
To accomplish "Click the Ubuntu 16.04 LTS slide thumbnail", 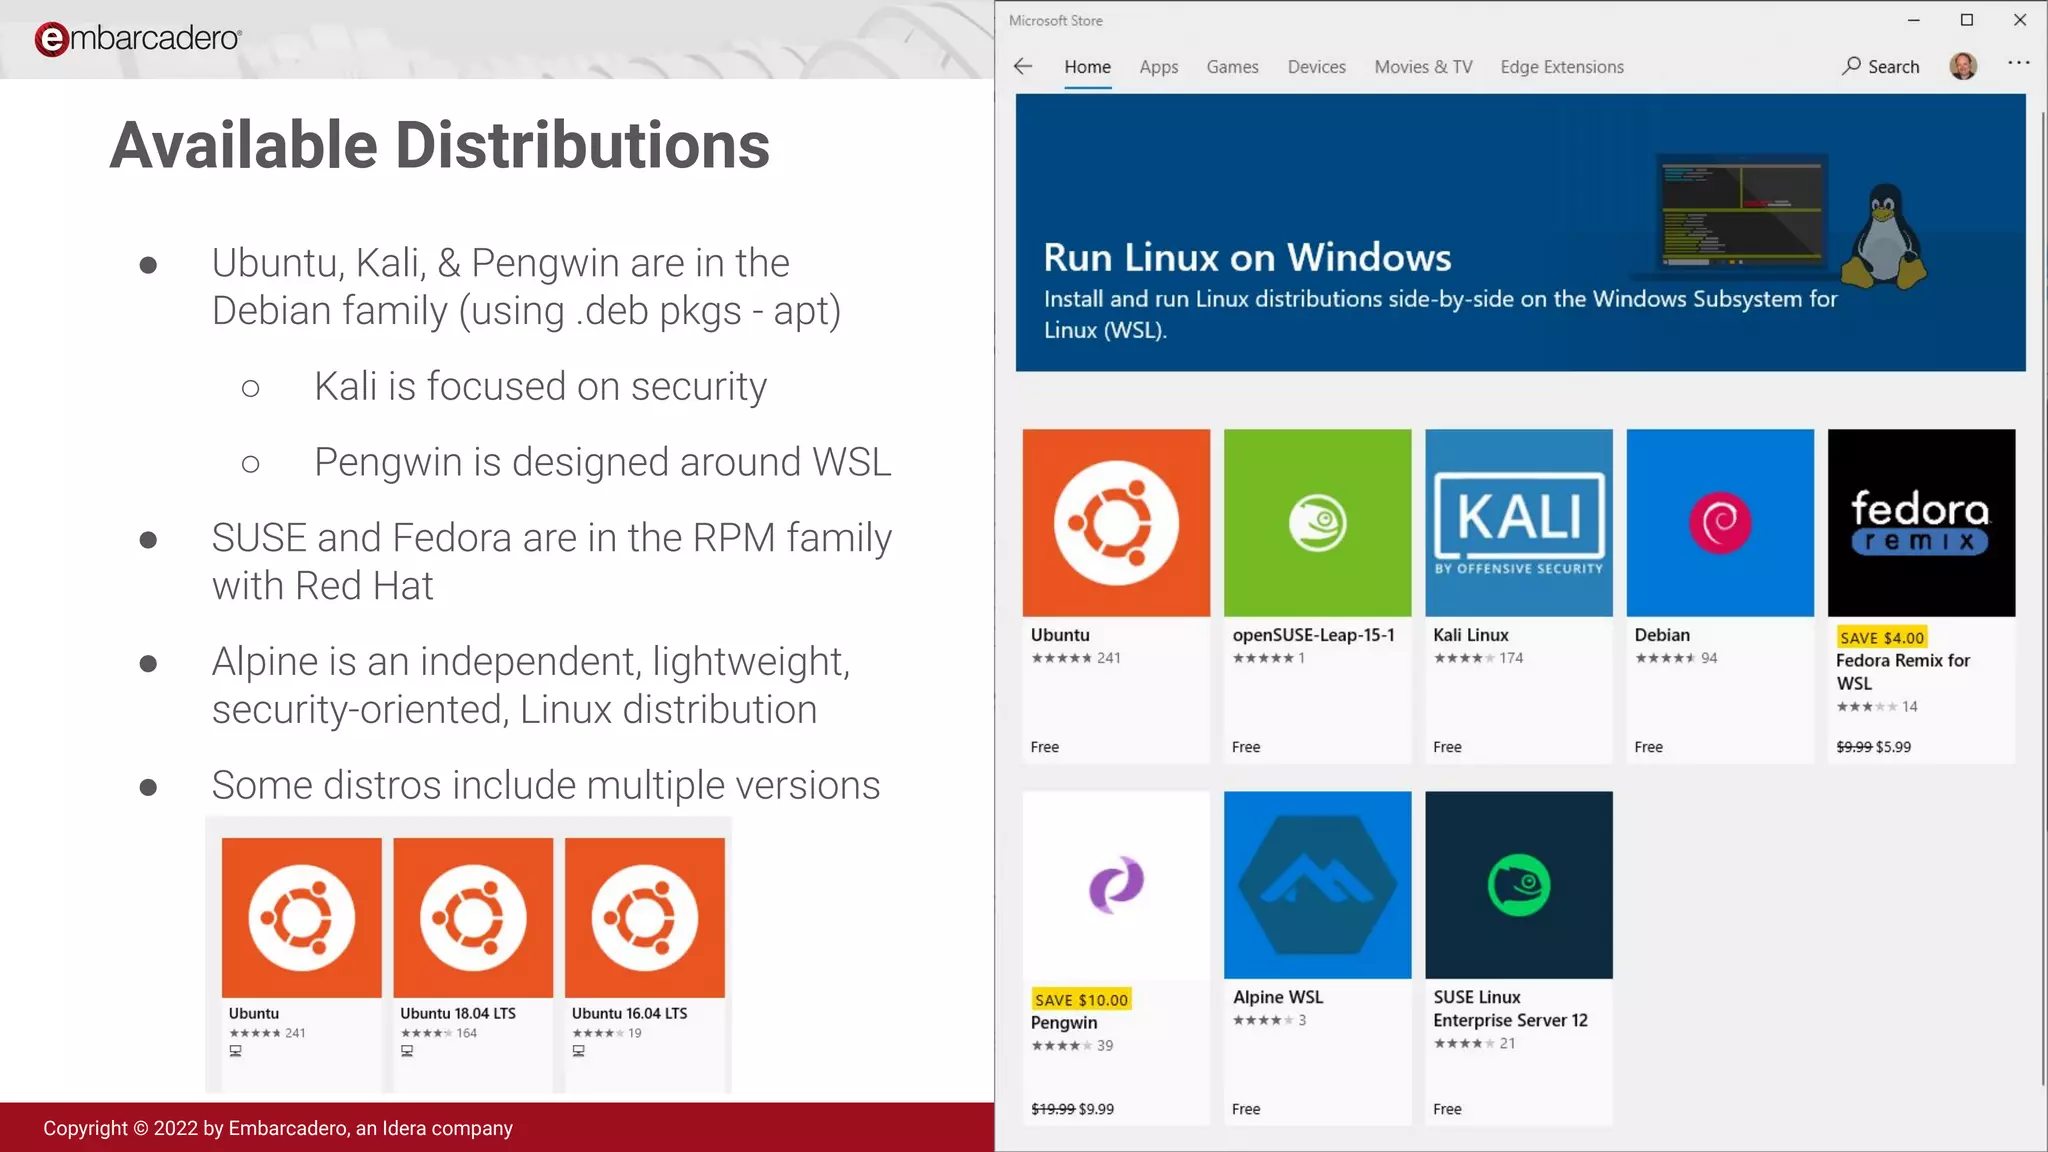I will [645, 917].
